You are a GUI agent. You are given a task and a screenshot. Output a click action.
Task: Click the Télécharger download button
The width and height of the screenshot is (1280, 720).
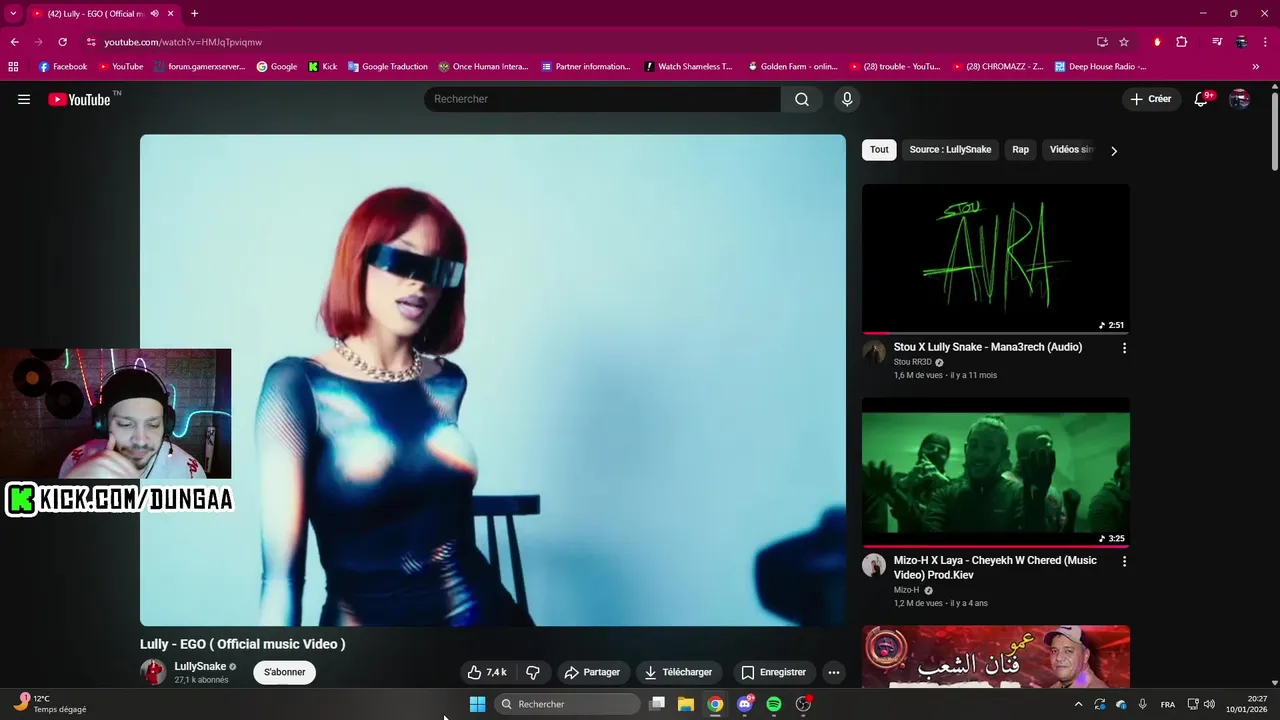coord(679,672)
